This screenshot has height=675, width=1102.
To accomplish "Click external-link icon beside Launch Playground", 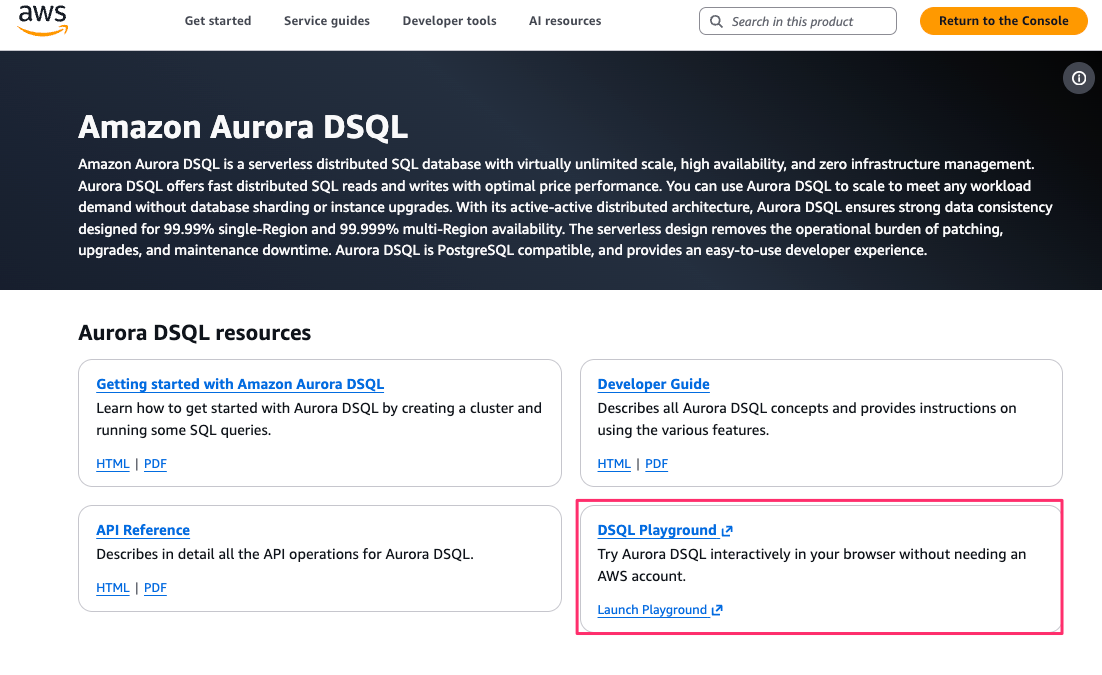I will click(x=716, y=610).
